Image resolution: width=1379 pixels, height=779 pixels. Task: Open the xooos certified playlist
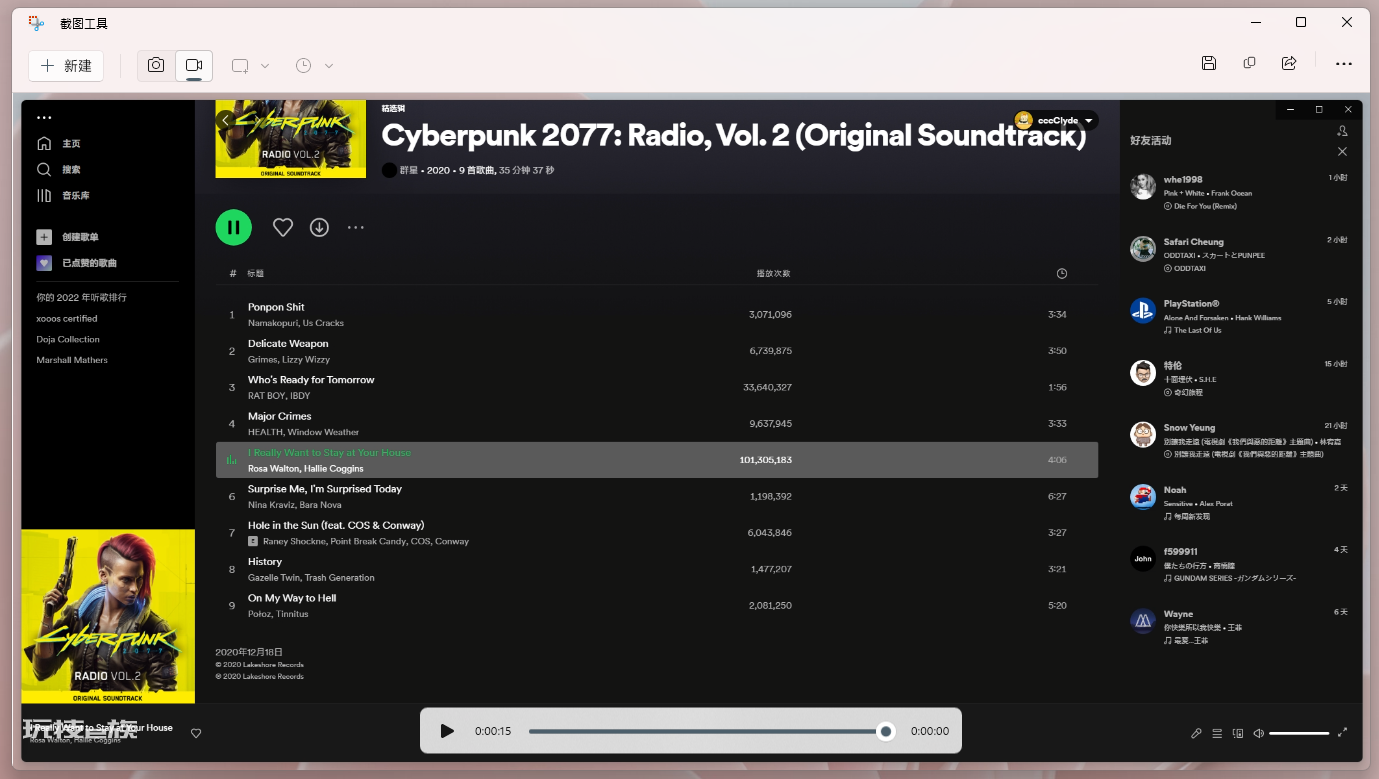[67, 319]
